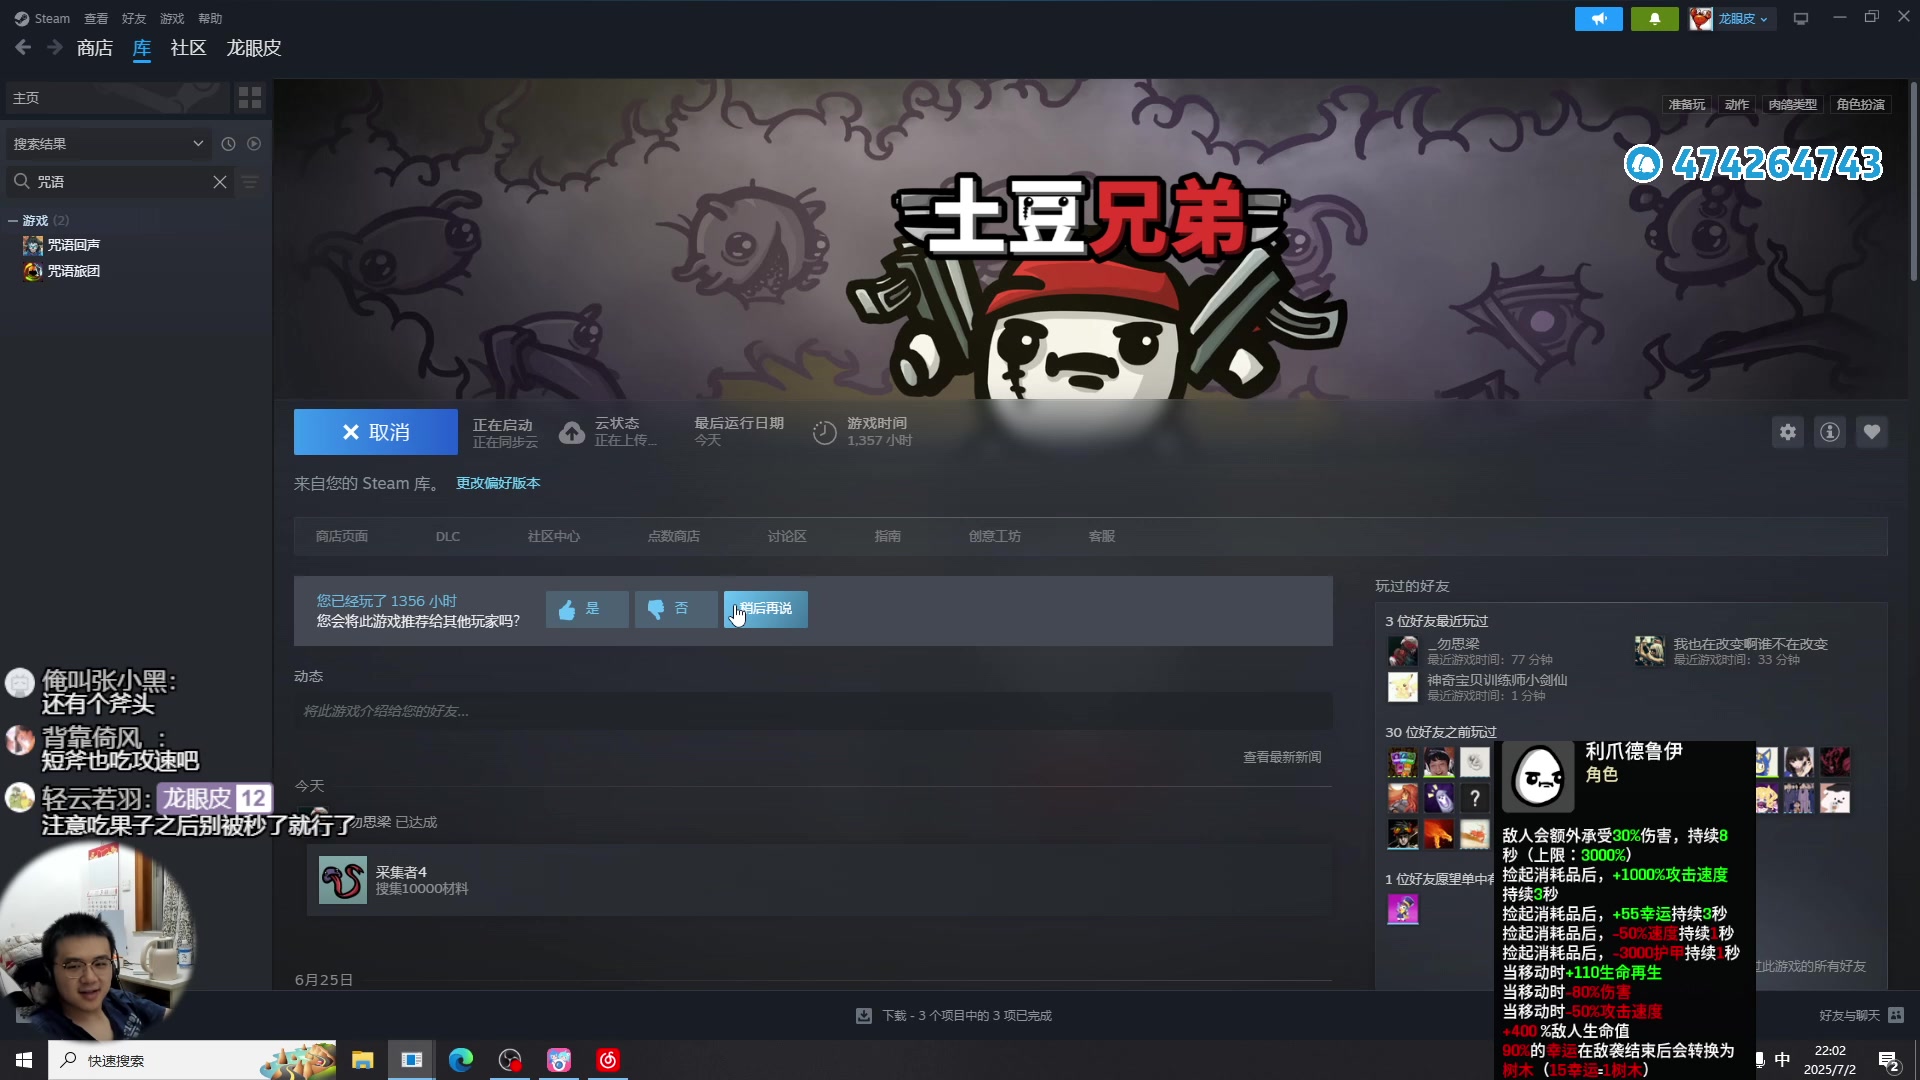The image size is (1920, 1080).
Task: Open the 商店页面 tab
Action: coord(342,537)
